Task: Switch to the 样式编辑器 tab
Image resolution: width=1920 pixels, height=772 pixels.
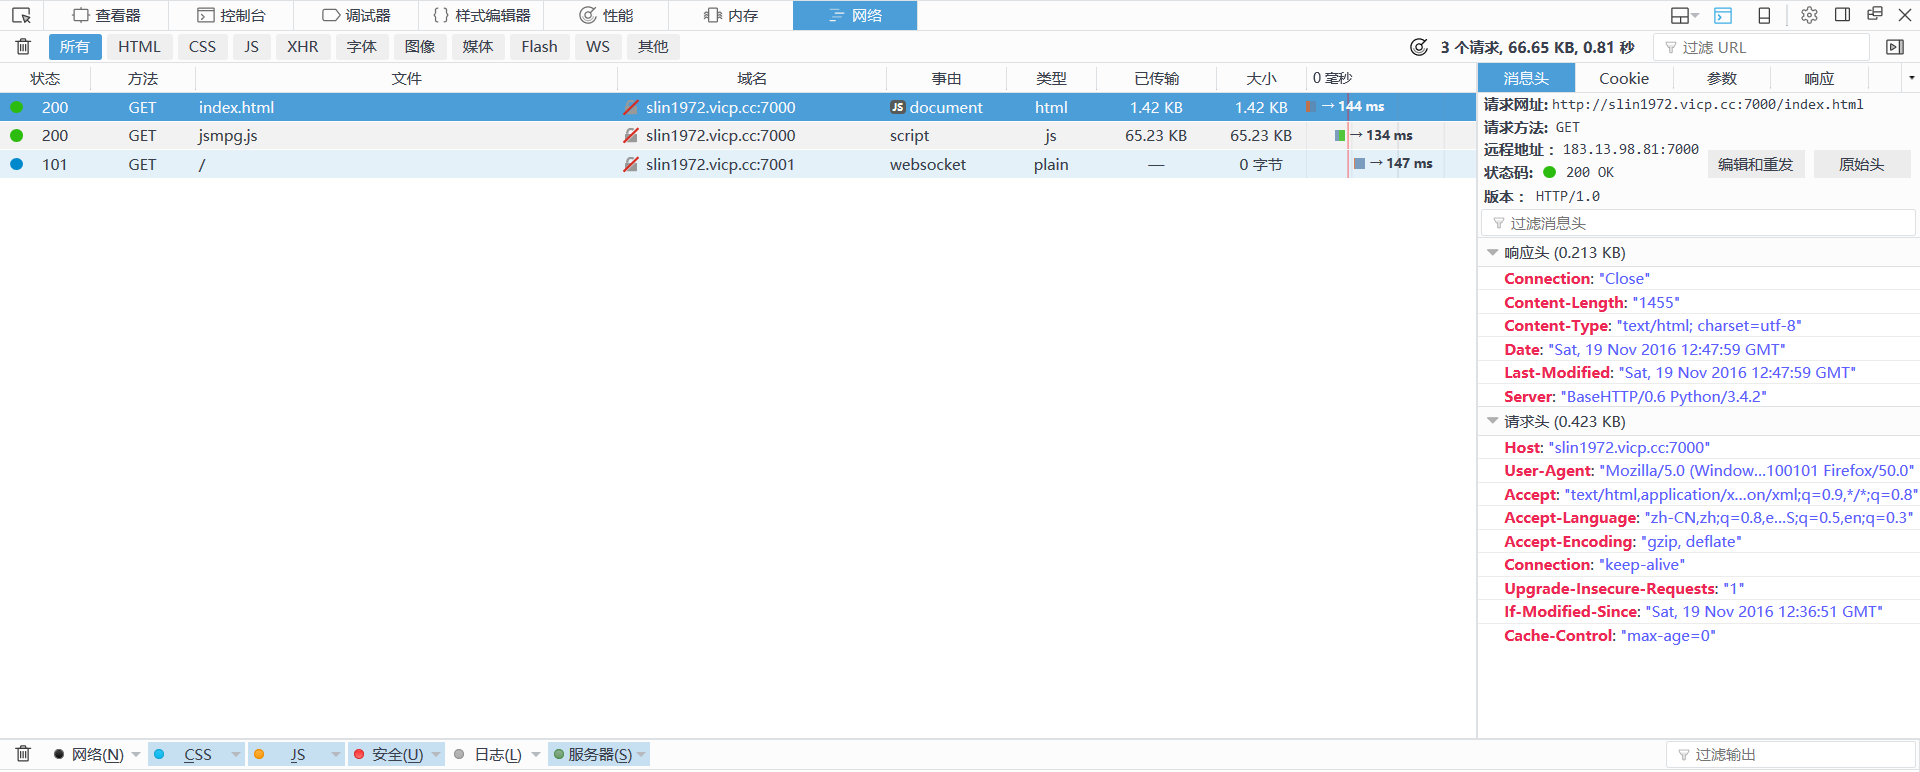Action: pos(481,15)
